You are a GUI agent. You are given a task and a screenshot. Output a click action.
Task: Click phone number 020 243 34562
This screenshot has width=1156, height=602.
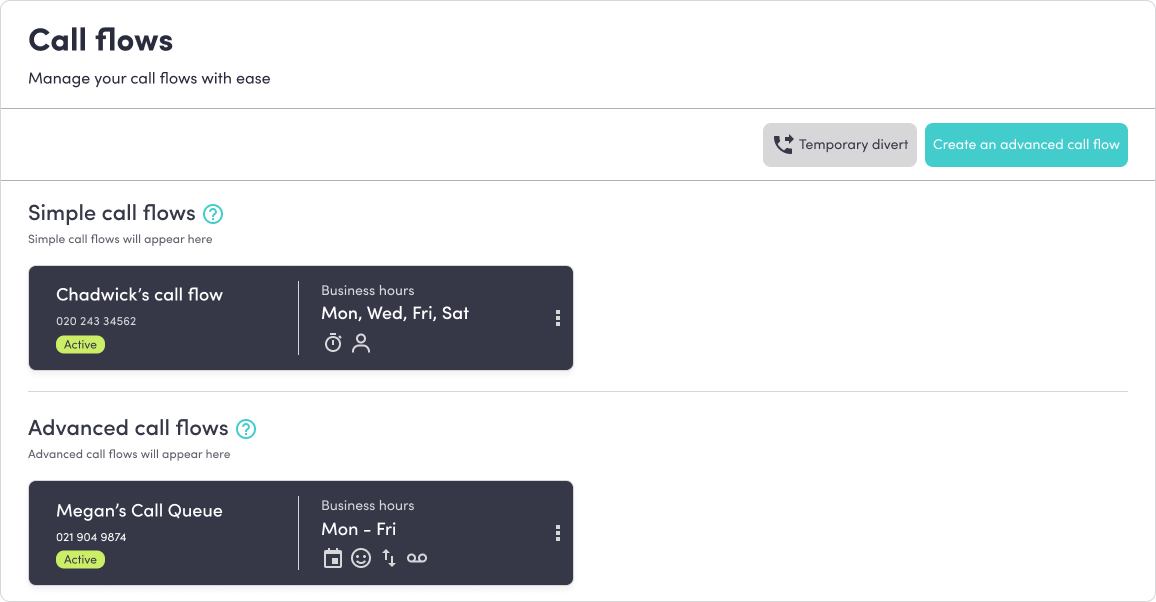(x=96, y=322)
